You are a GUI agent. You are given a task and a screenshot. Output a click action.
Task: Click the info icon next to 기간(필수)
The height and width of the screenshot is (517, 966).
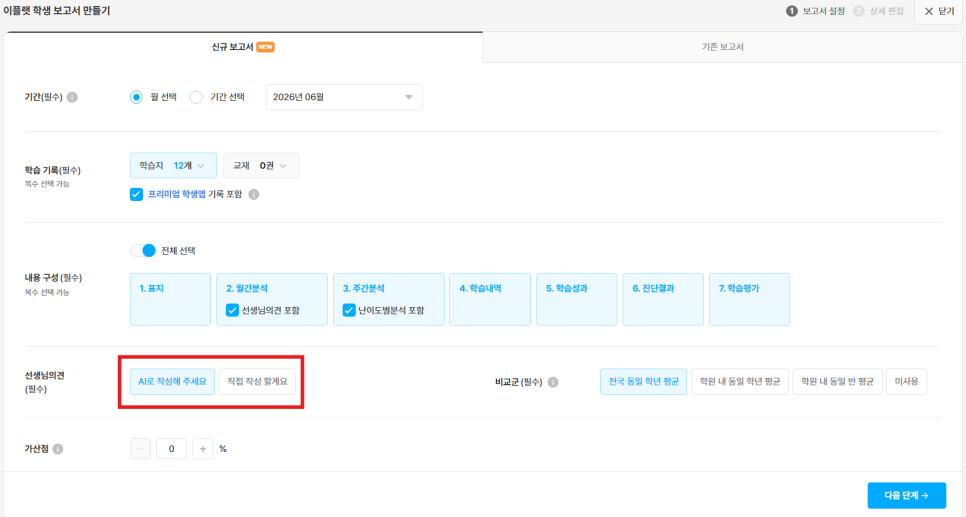72,97
